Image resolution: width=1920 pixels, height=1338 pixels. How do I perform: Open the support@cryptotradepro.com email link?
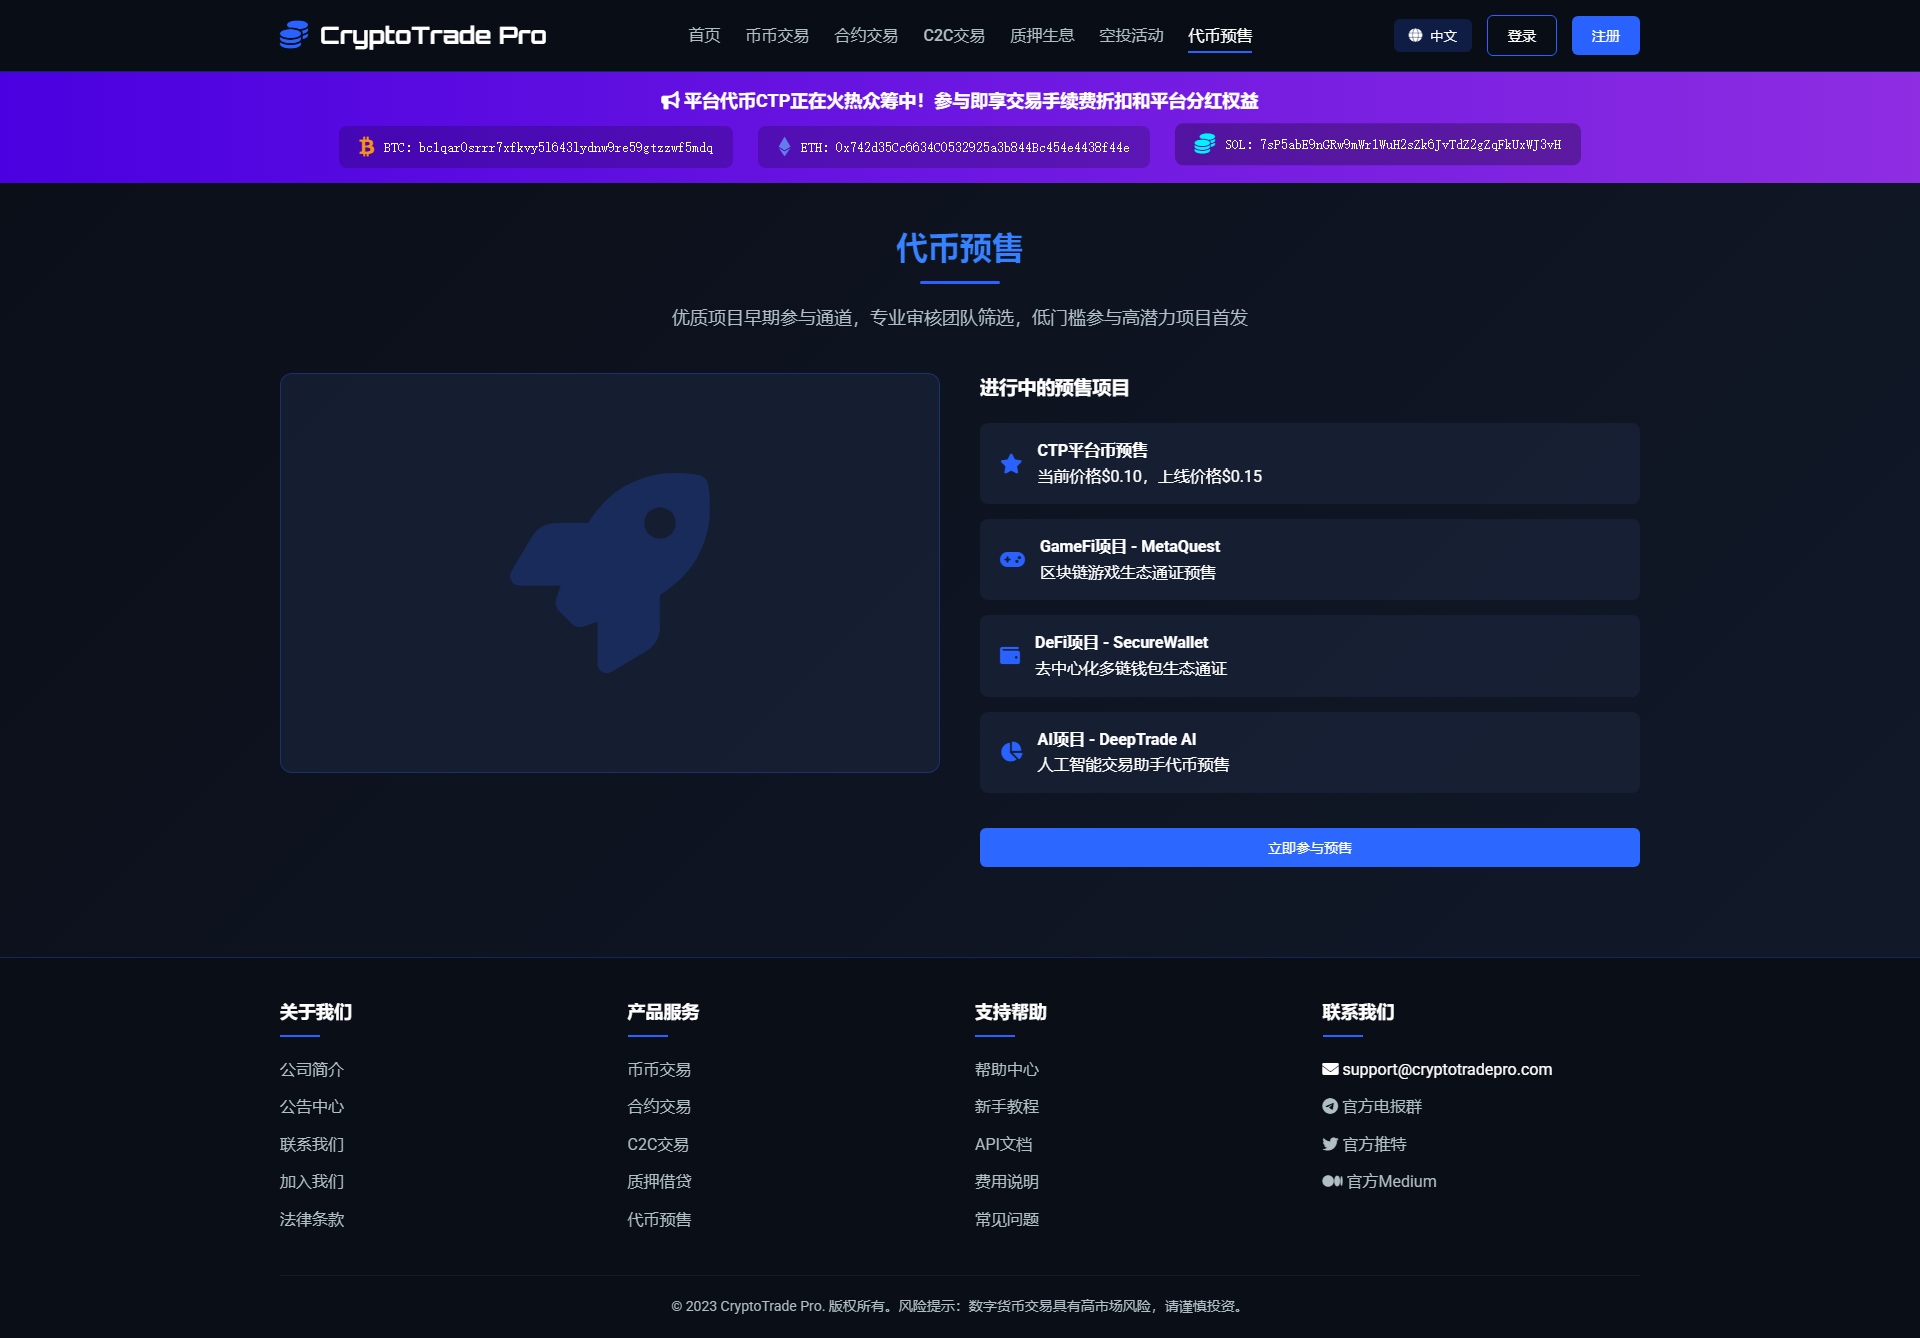click(x=1446, y=1069)
